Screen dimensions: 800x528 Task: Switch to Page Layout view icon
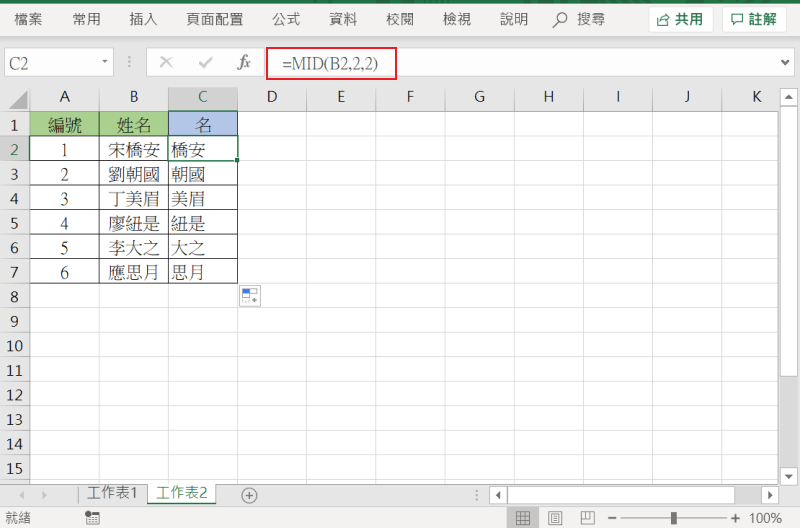click(x=555, y=518)
